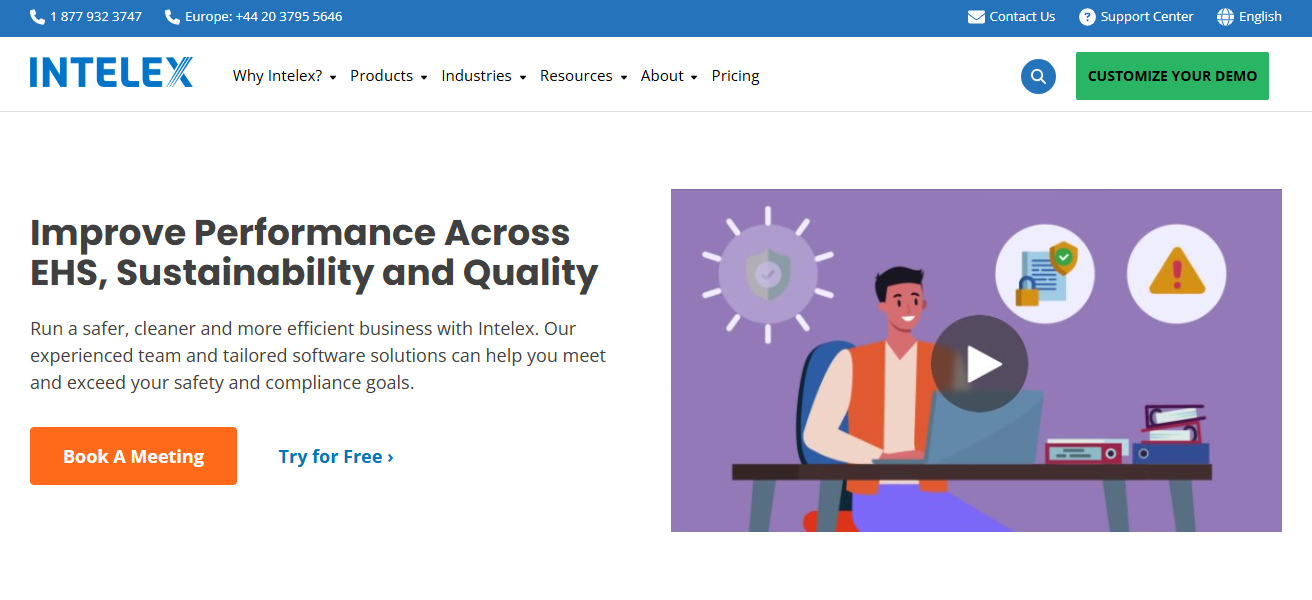Click the phone icon beside 1 877 number
Screen dimensions: 1312x600
38,17
